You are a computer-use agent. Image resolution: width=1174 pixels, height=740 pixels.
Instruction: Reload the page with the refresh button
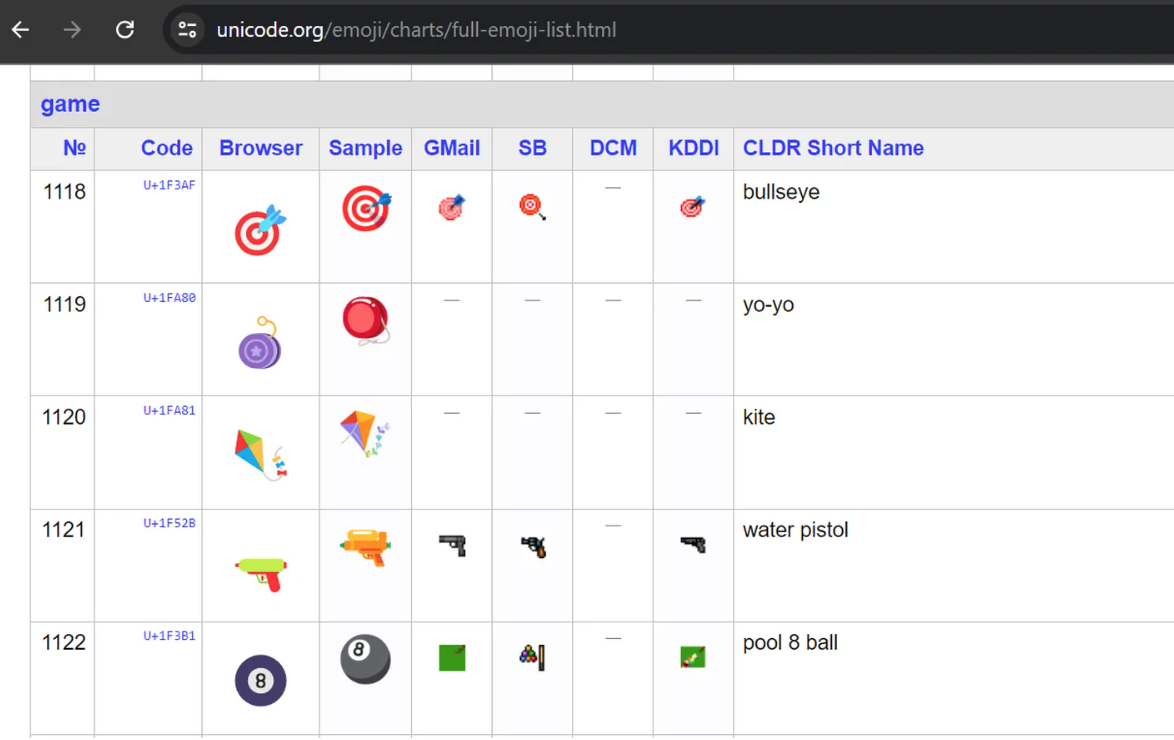[125, 30]
